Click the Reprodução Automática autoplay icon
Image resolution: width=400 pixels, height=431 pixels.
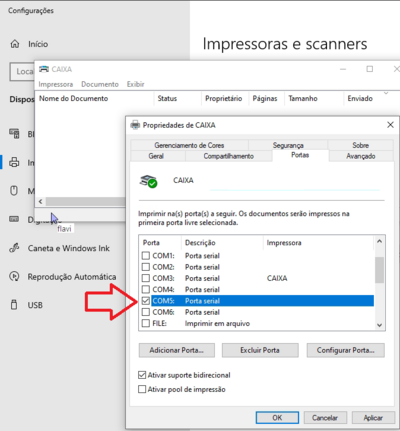[x=14, y=276]
